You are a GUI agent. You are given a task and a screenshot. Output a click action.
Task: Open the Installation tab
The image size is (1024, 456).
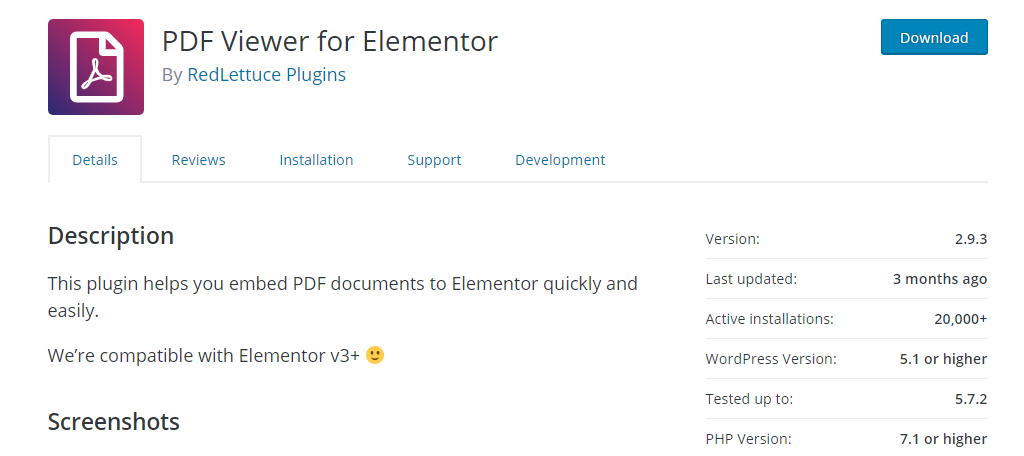[x=316, y=159]
